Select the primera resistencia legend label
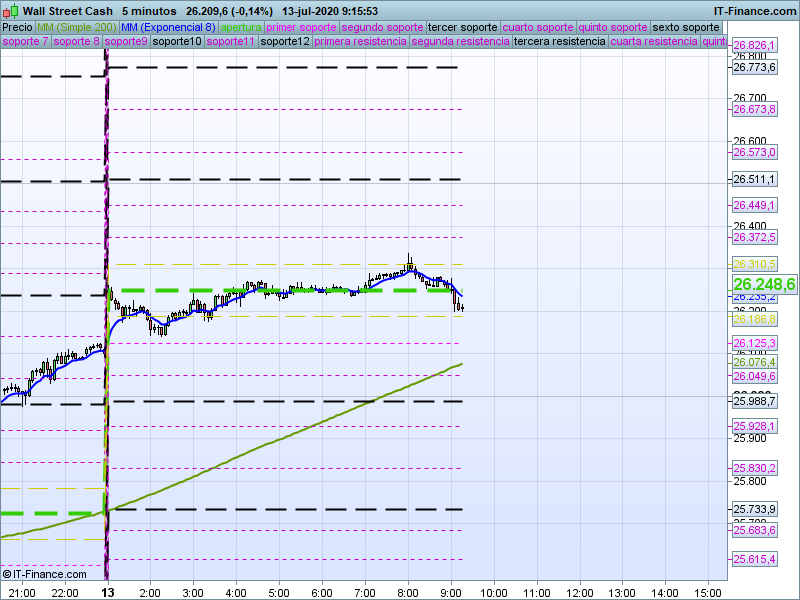Image resolution: width=800 pixels, height=600 pixels. [360, 42]
